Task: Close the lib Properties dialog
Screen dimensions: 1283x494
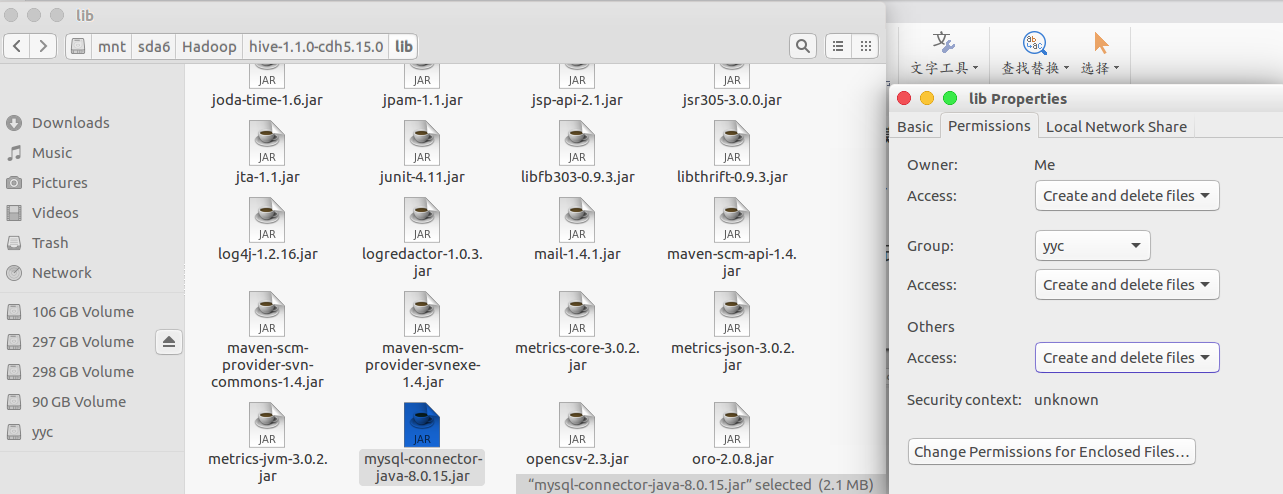Action: [904, 98]
